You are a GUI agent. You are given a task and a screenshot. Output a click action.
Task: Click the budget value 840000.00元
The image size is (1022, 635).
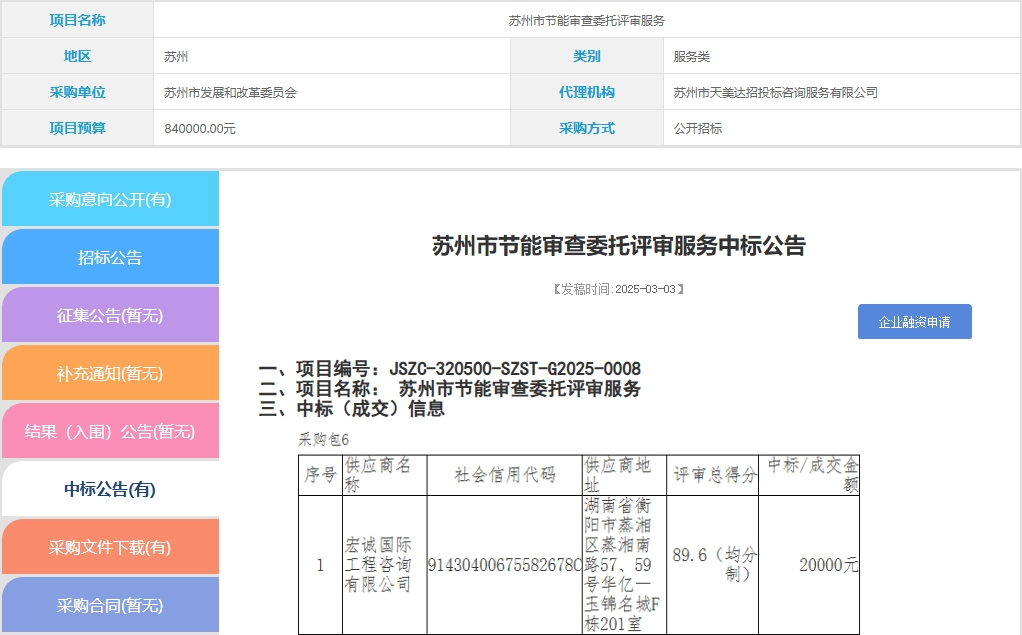[200, 128]
